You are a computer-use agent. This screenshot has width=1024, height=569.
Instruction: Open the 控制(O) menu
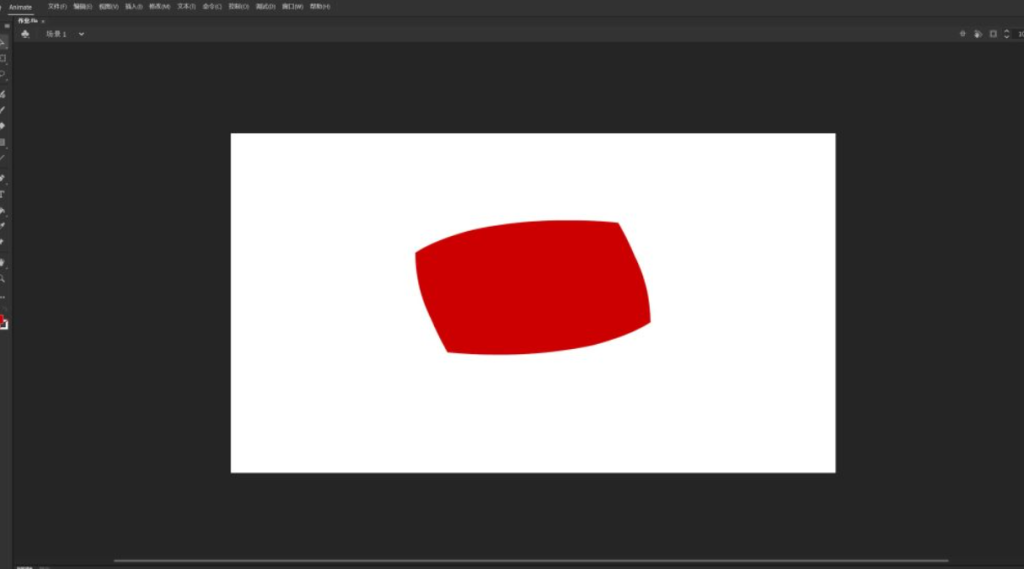238,7
